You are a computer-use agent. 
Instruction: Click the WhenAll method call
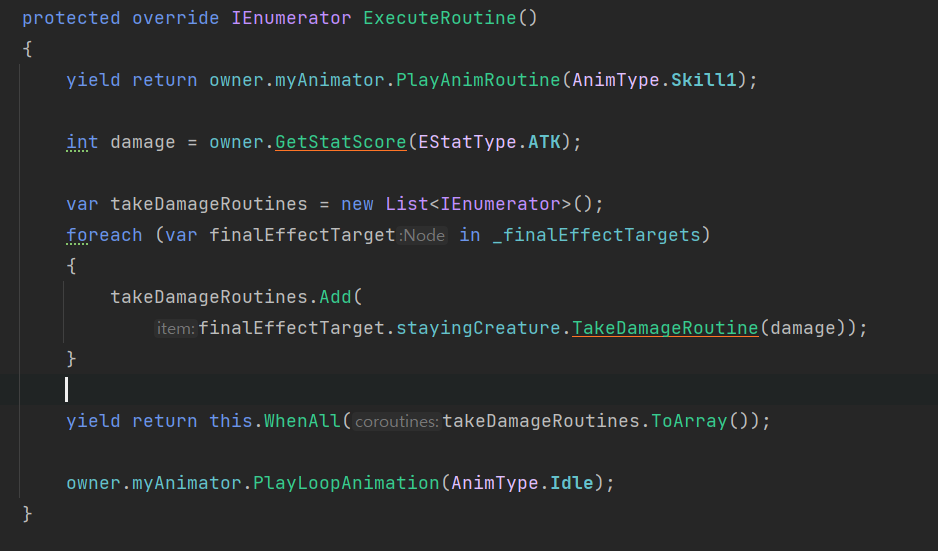tap(302, 421)
